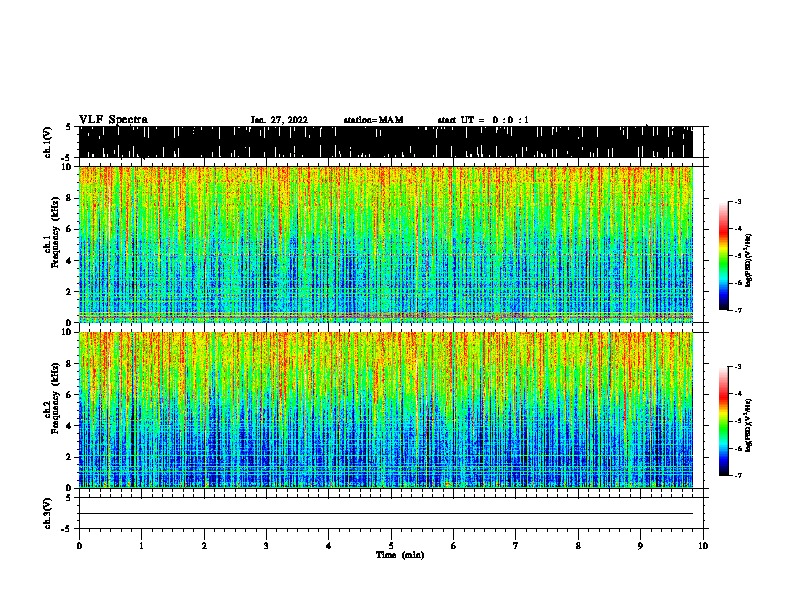Screen dimensions: 792x612
Task: Click the date label "Jan. 27, 2022"
Action: (x=279, y=120)
